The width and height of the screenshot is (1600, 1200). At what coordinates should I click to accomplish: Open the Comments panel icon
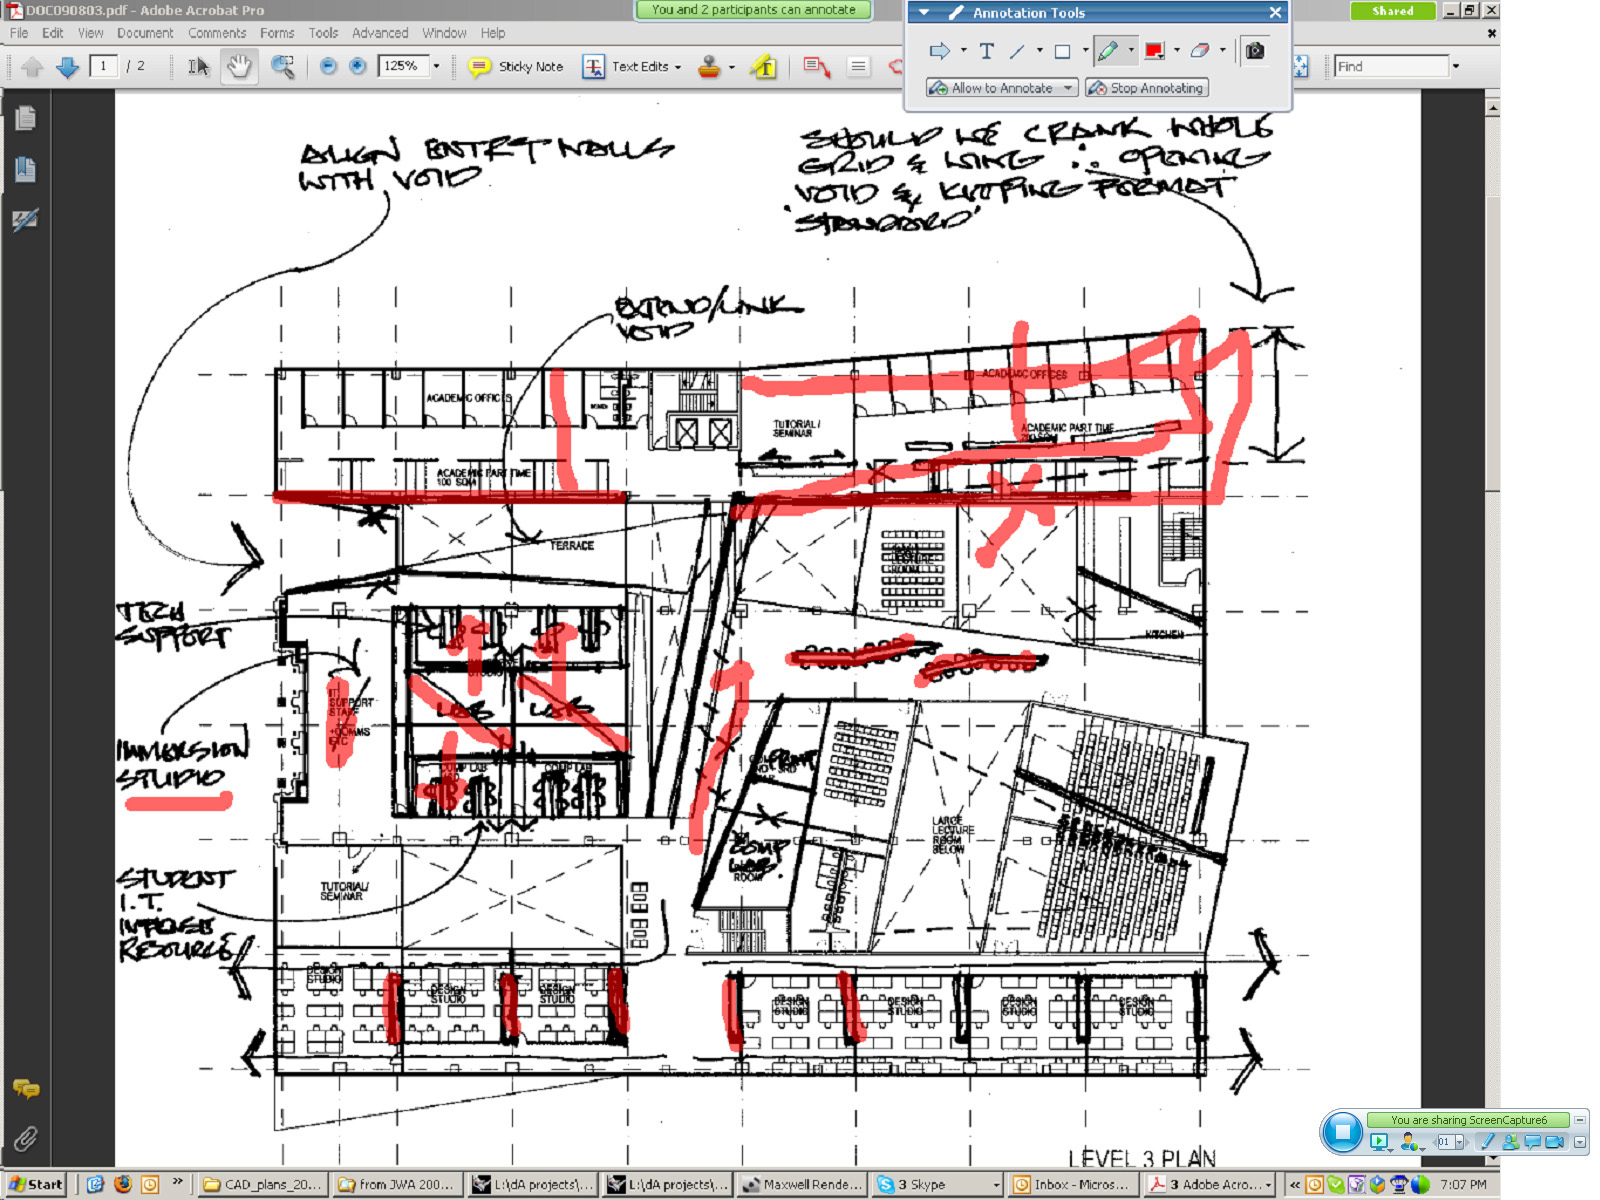(26, 1089)
